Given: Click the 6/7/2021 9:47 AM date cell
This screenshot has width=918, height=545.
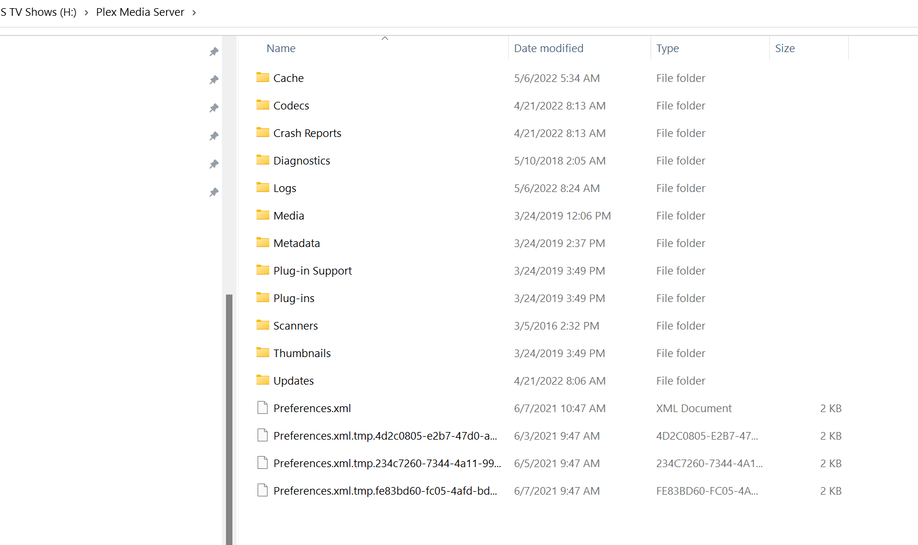Looking at the screenshot, I should 557,491.
